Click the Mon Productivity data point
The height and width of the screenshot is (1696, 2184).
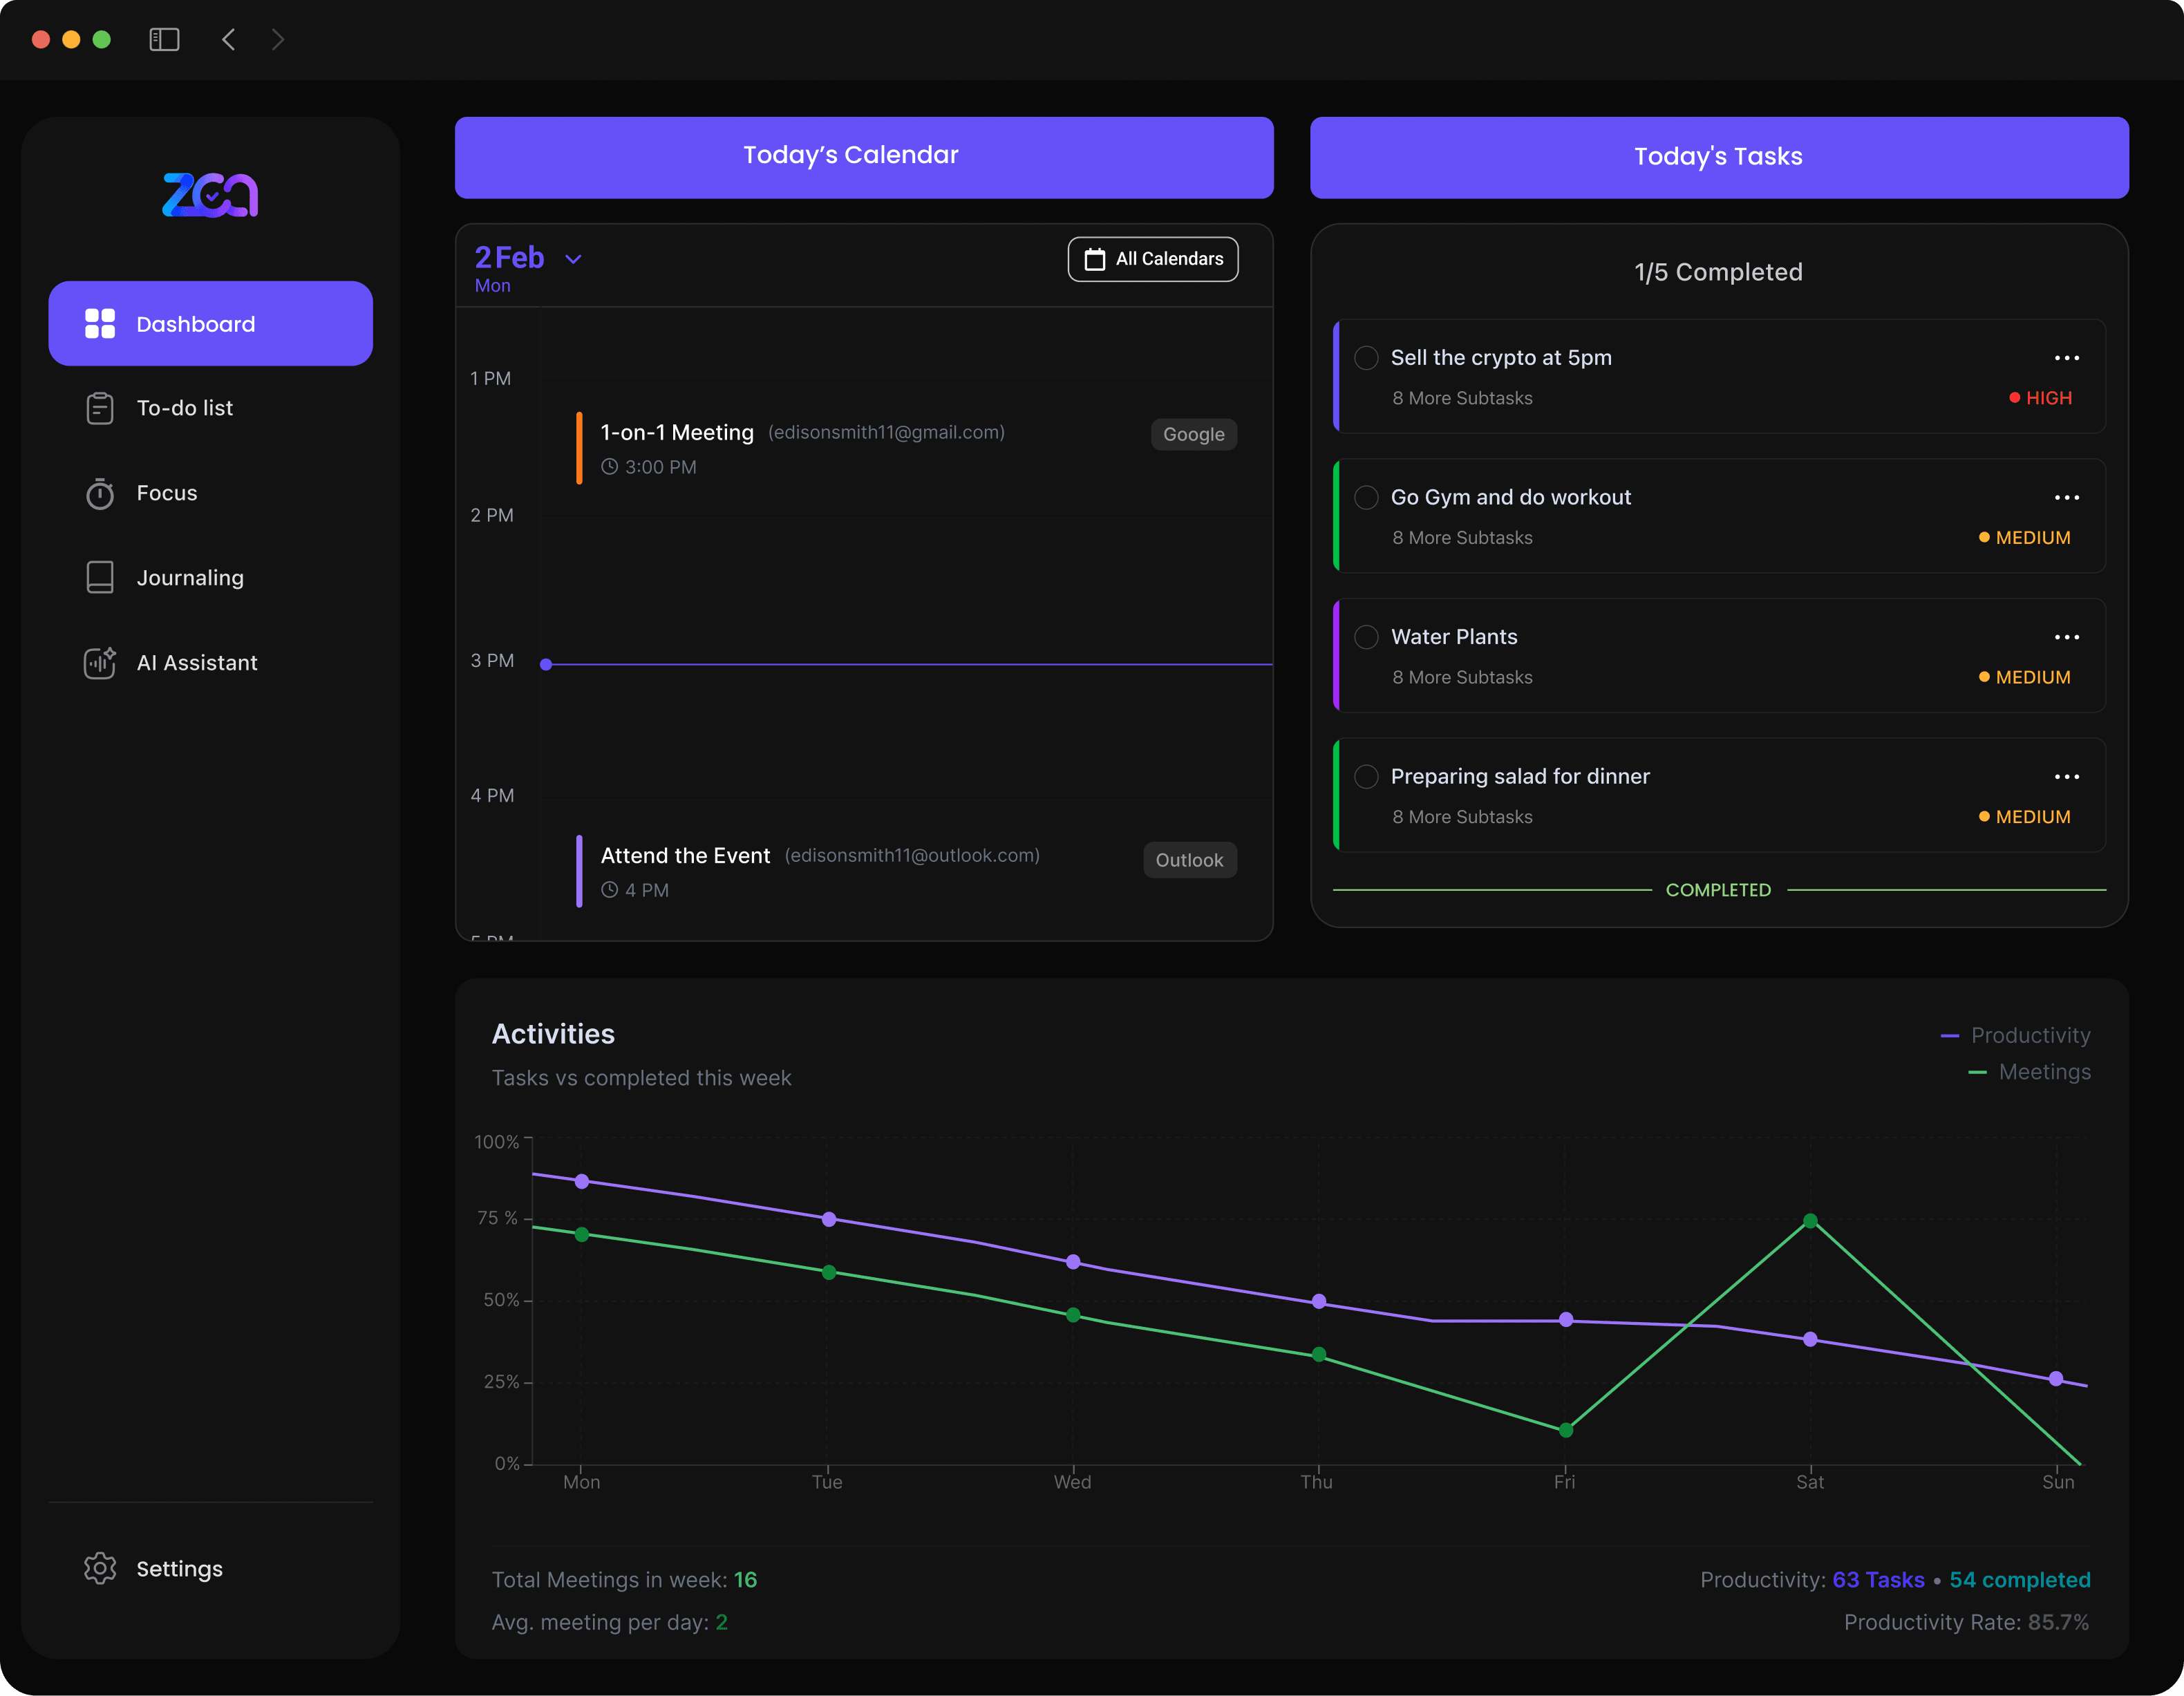coord(582,1181)
